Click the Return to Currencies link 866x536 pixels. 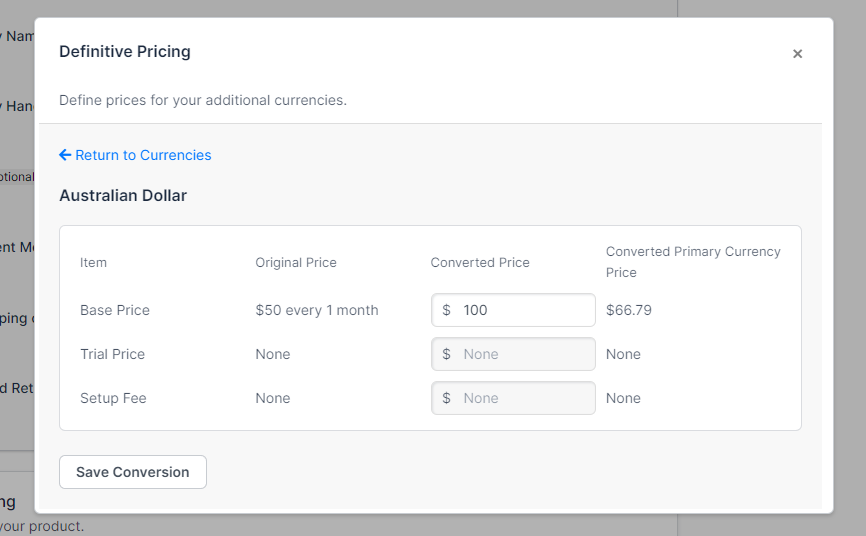coord(143,155)
